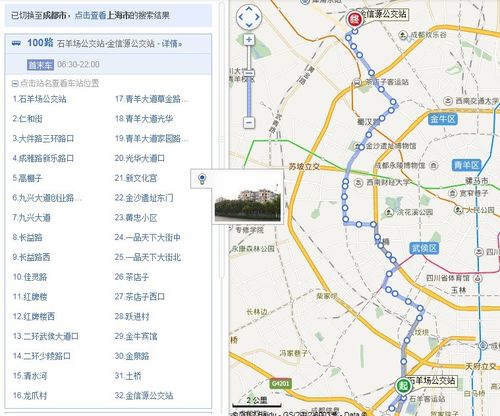Select station 10.佳灵路
500x416 pixels.
coord(30,277)
